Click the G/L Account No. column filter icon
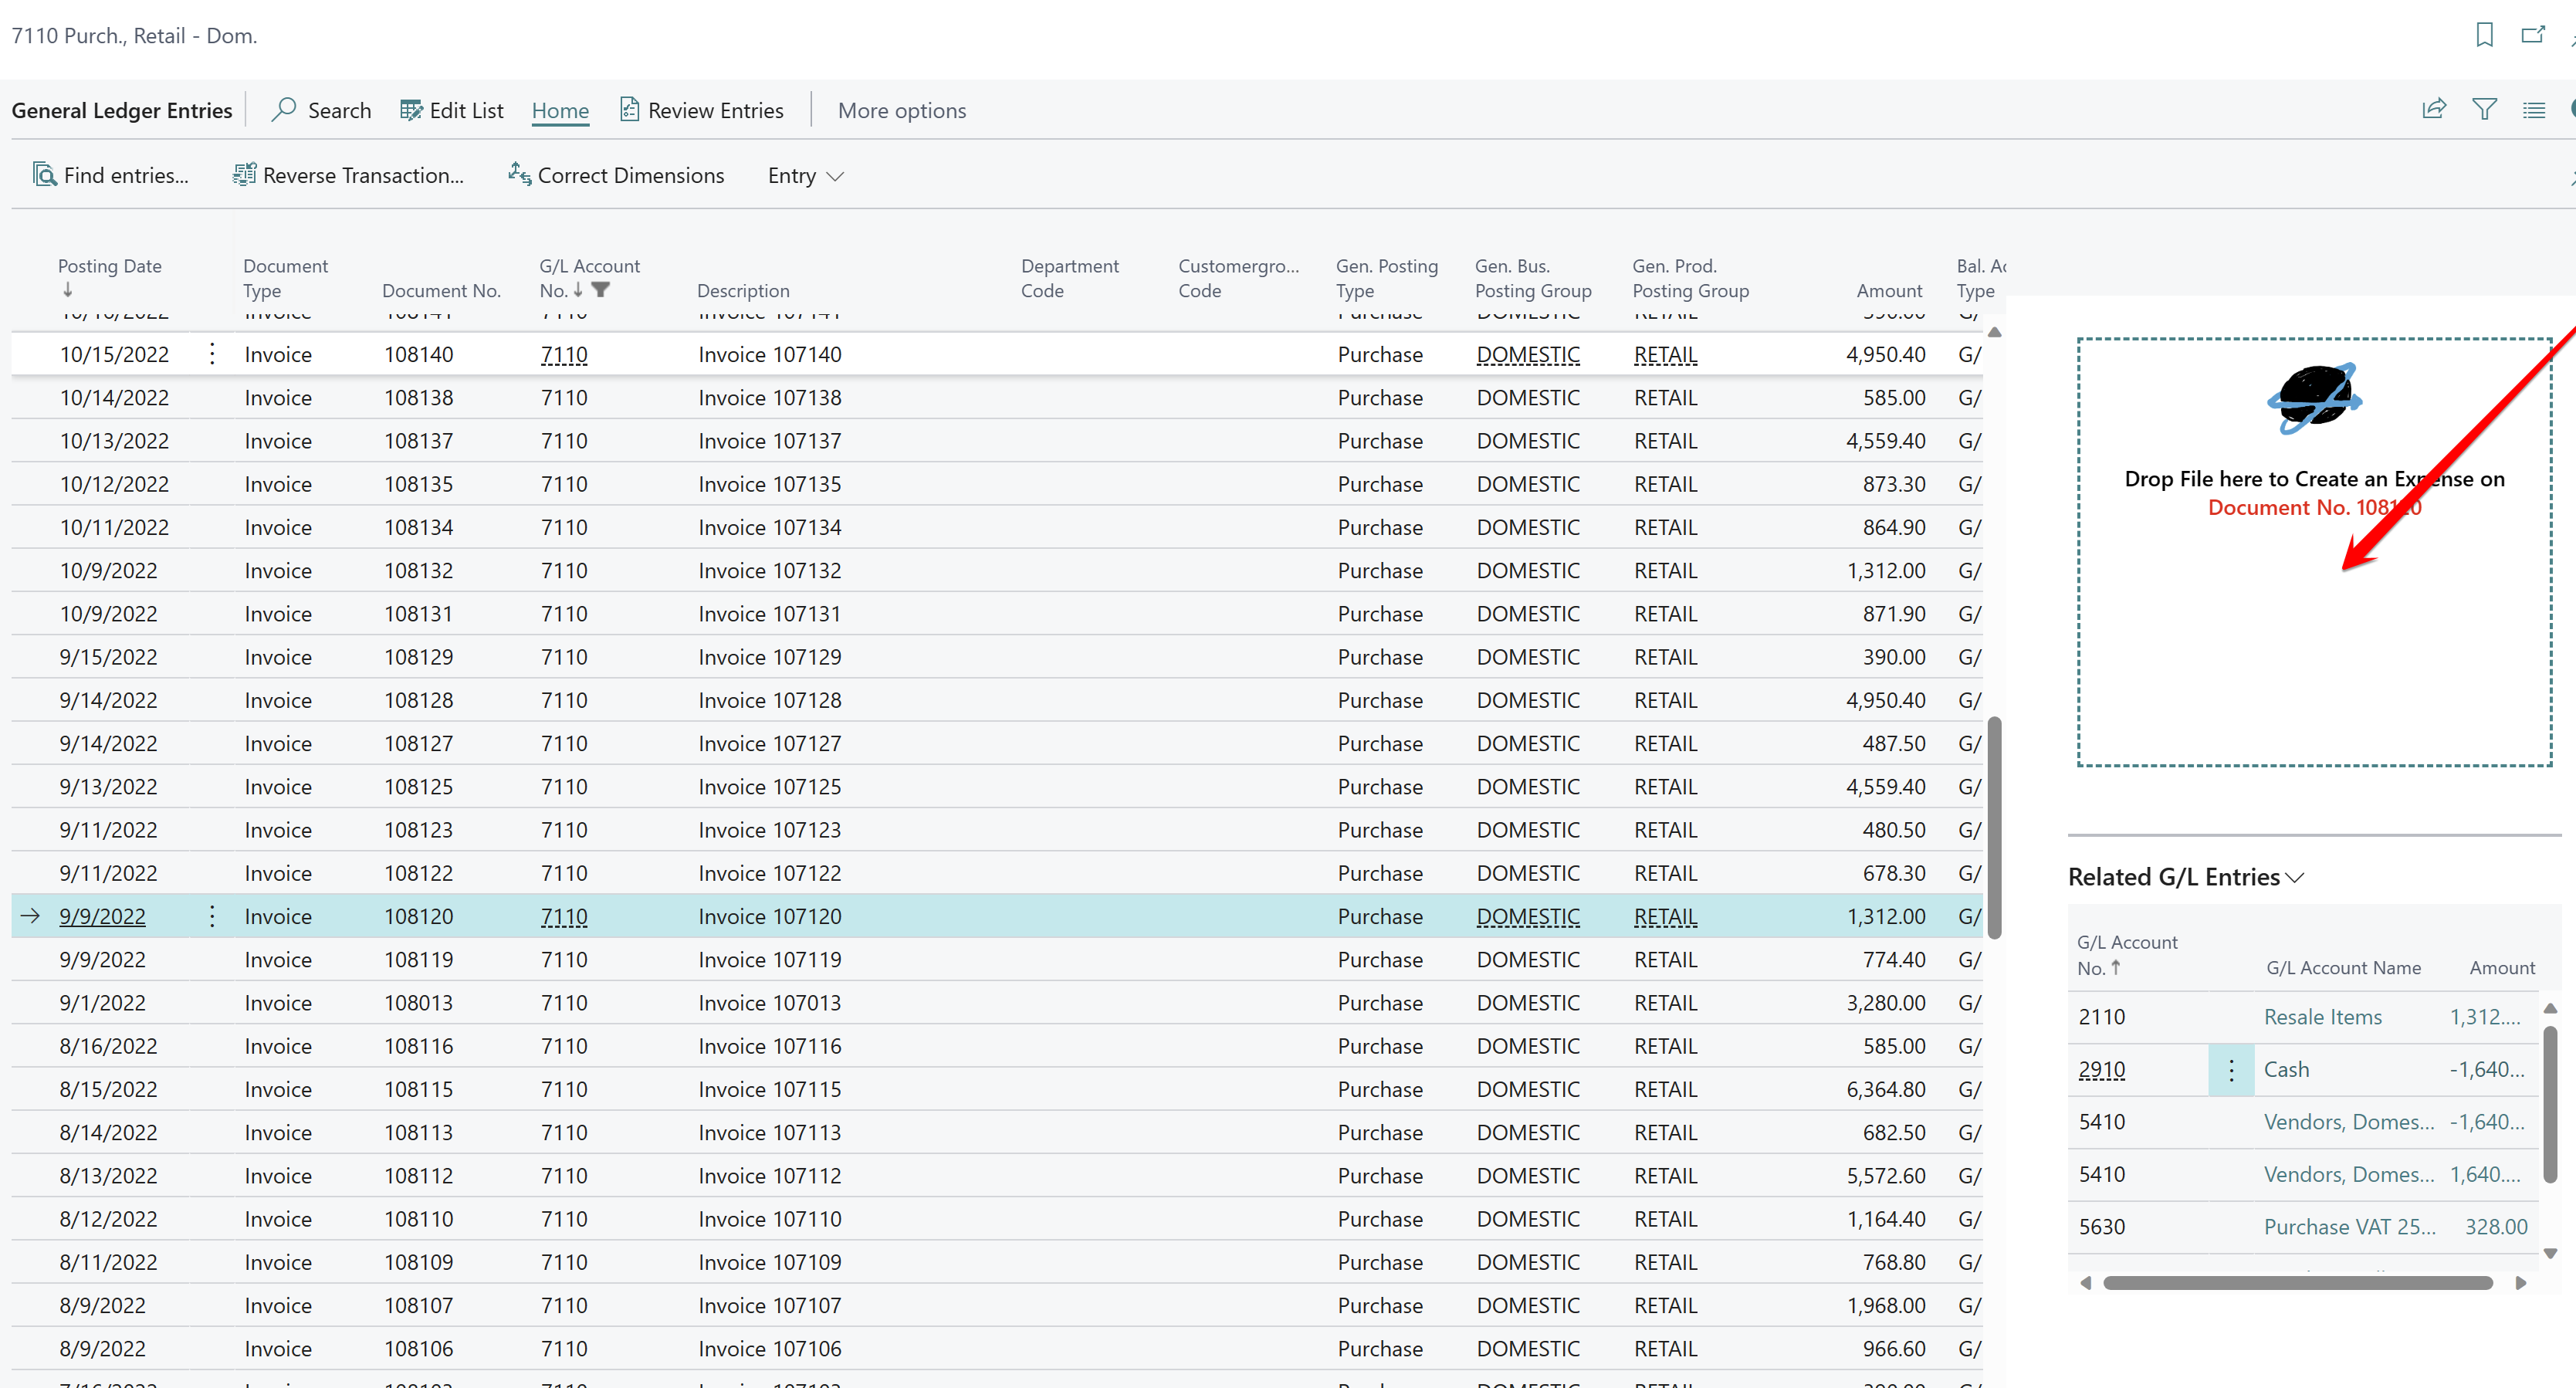Image resolution: width=2576 pixels, height=1388 pixels. (600, 290)
